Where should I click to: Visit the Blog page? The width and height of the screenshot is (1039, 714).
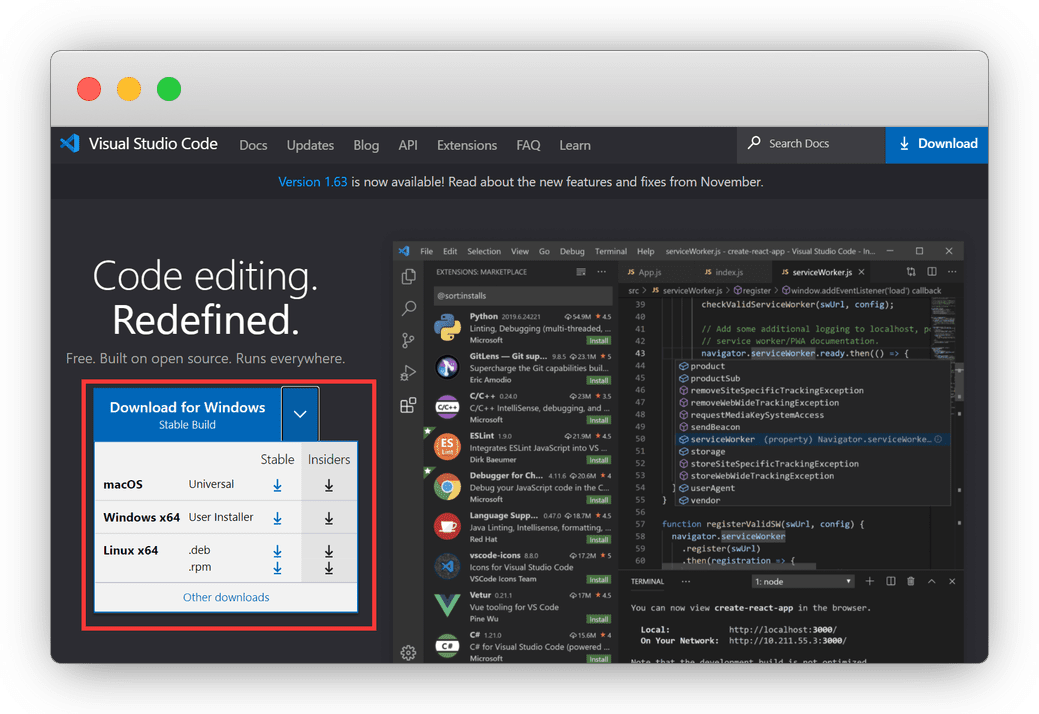tap(366, 145)
